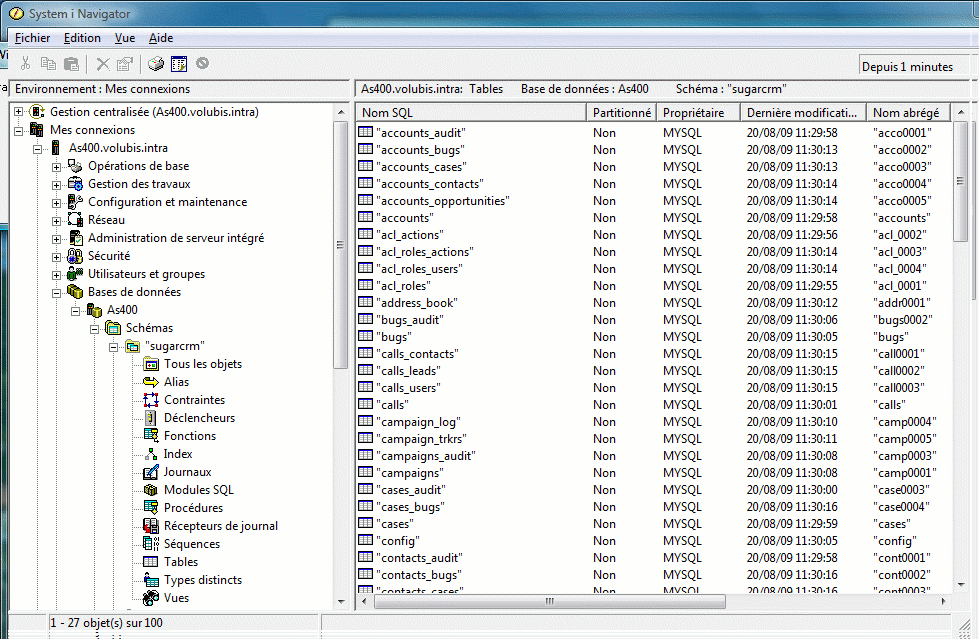Expand the Gestion centralisée node

pyautogui.click(x=19, y=112)
